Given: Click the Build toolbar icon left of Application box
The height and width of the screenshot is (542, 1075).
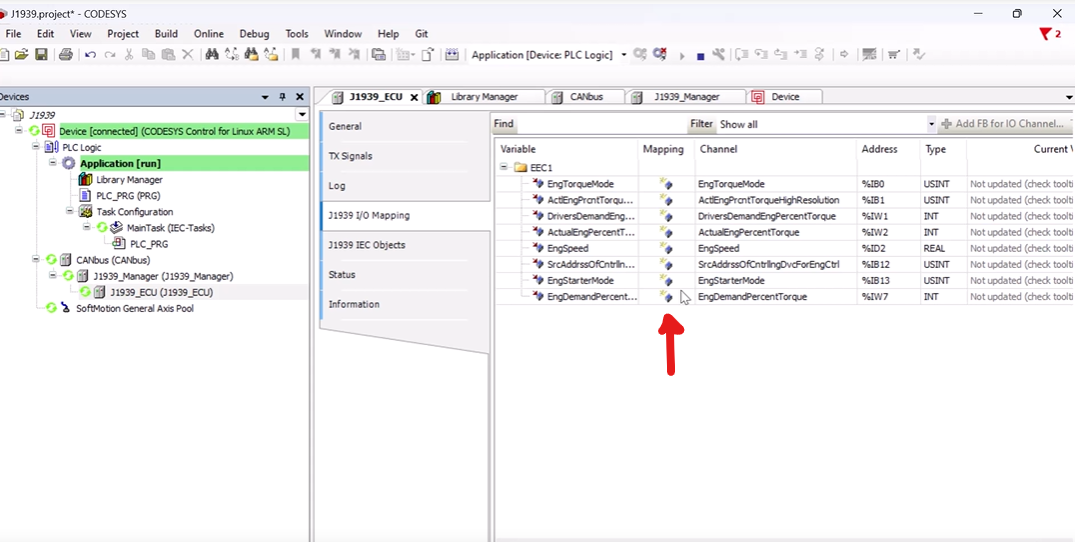Looking at the screenshot, I should [451, 55].
